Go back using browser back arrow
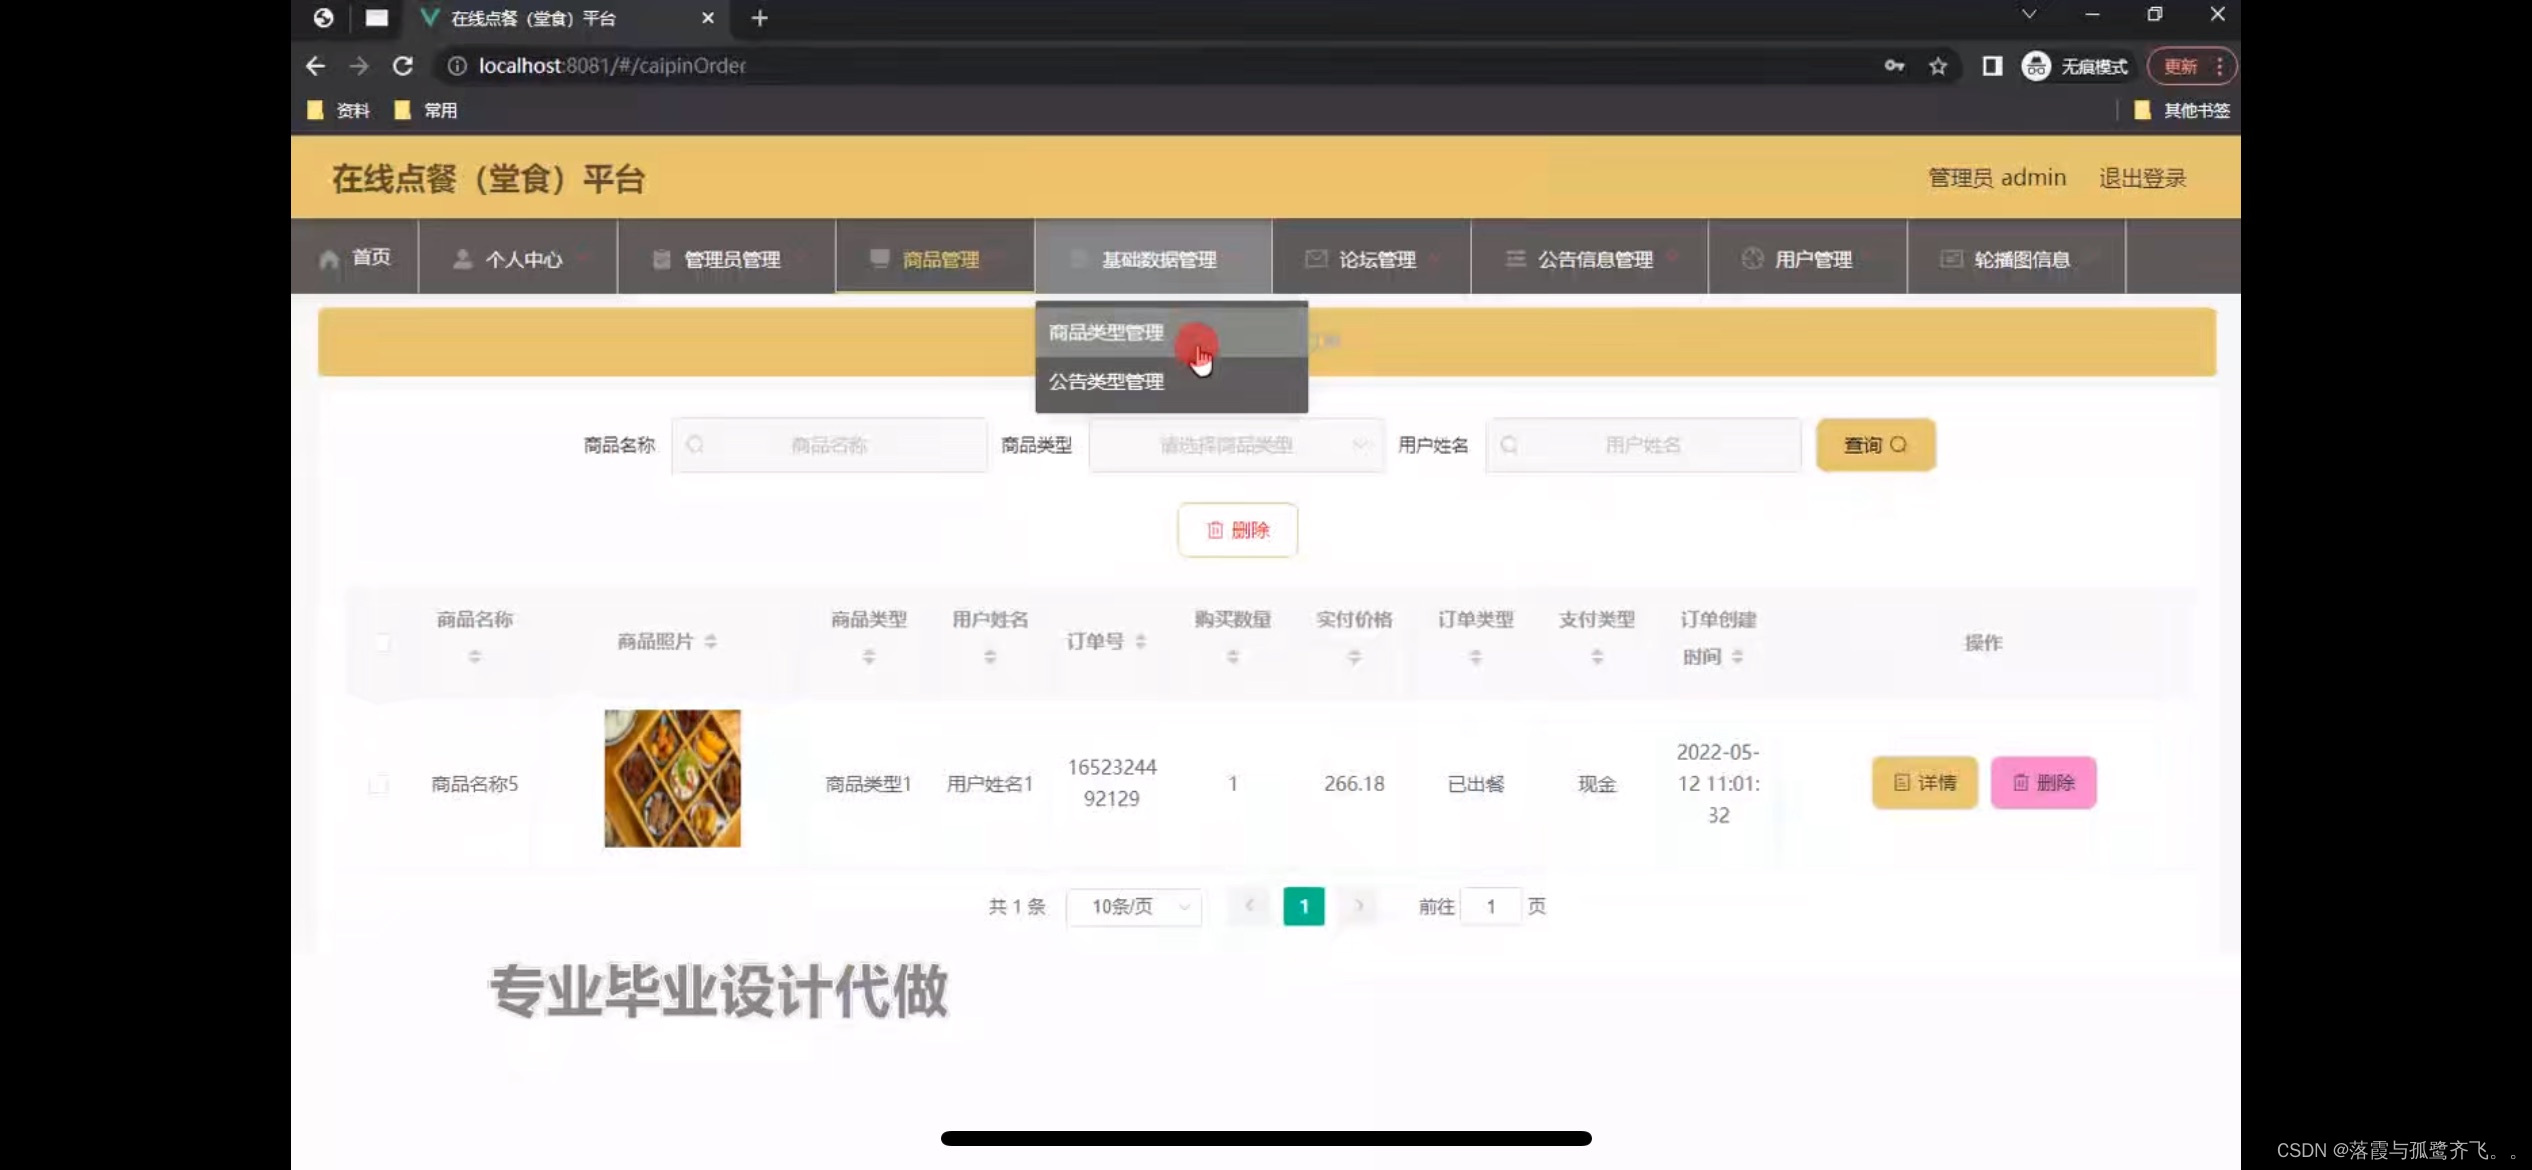Screen dimensions: 2532x1170 (316, 66)
